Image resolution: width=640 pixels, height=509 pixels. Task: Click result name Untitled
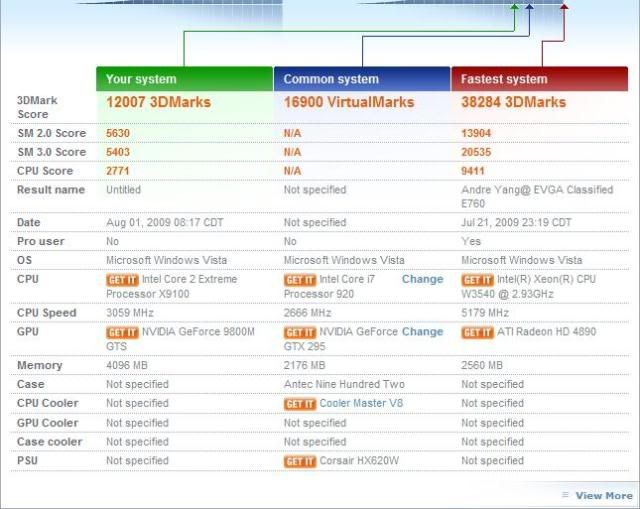click(123, 190)
